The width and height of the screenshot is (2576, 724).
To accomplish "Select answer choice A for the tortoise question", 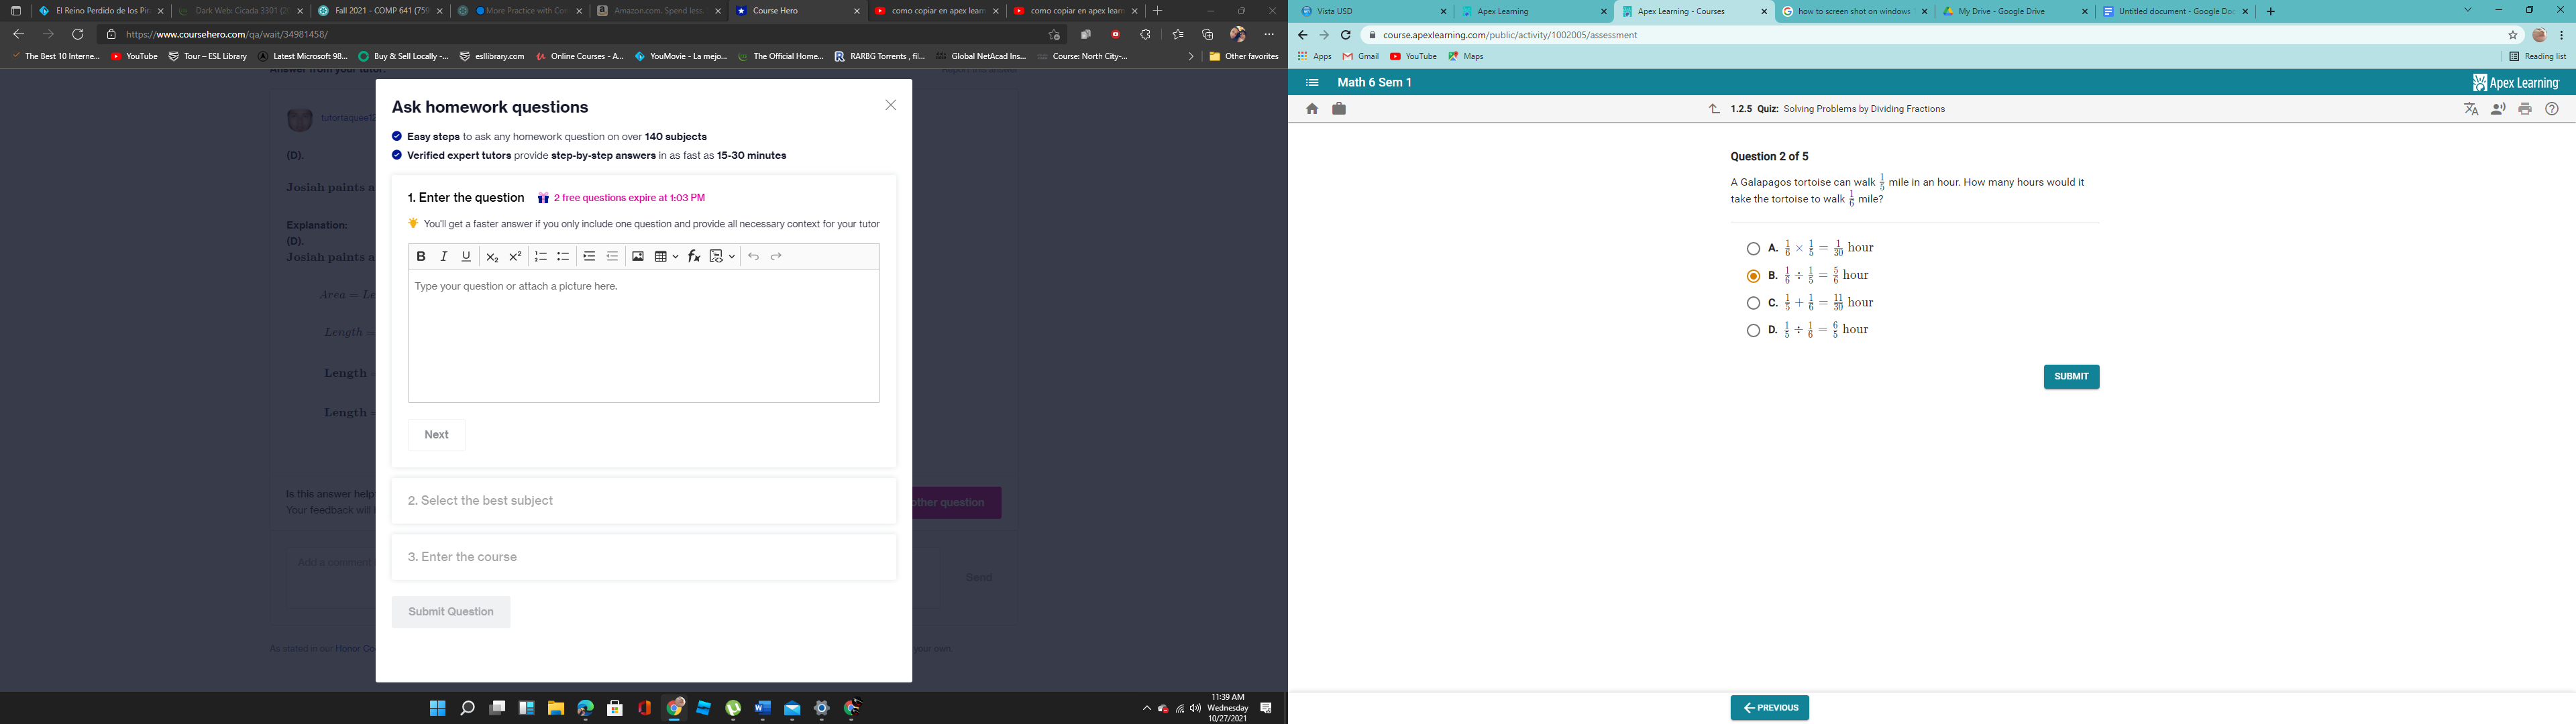I will 1754,248.
